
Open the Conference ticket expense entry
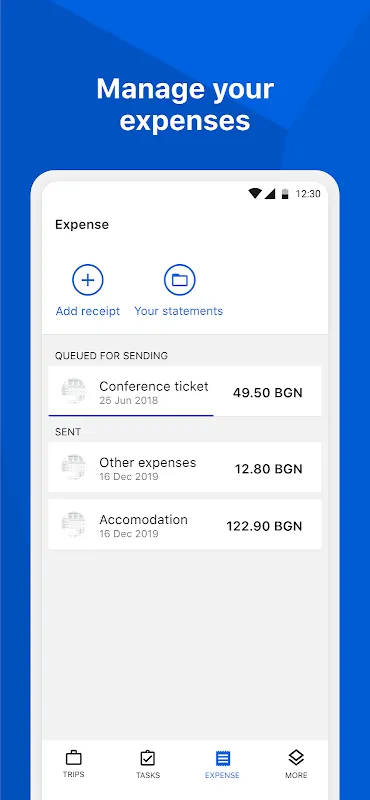click(185, 391)
